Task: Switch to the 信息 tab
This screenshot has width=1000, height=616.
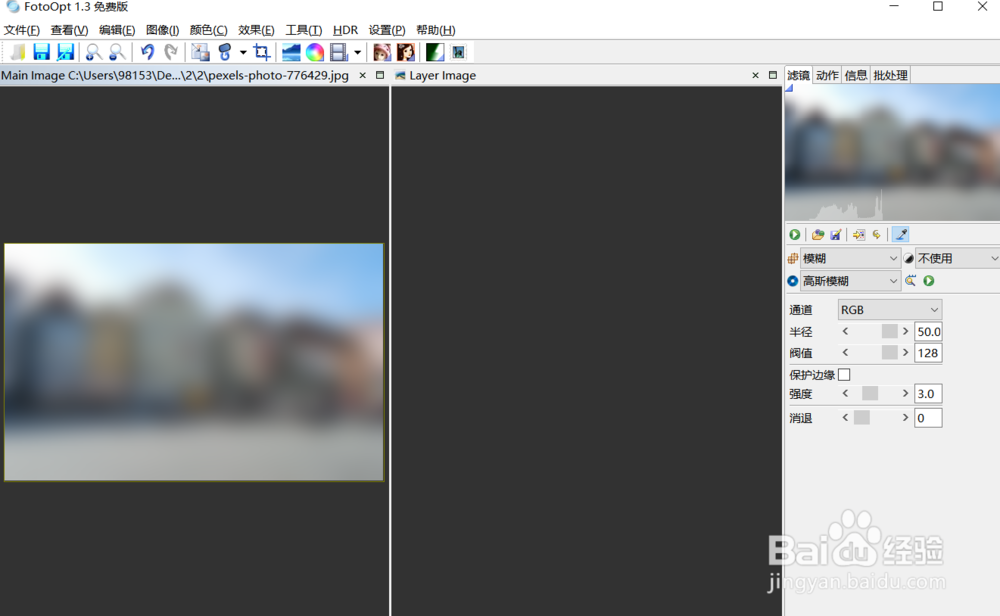Action: coord(856,75)
